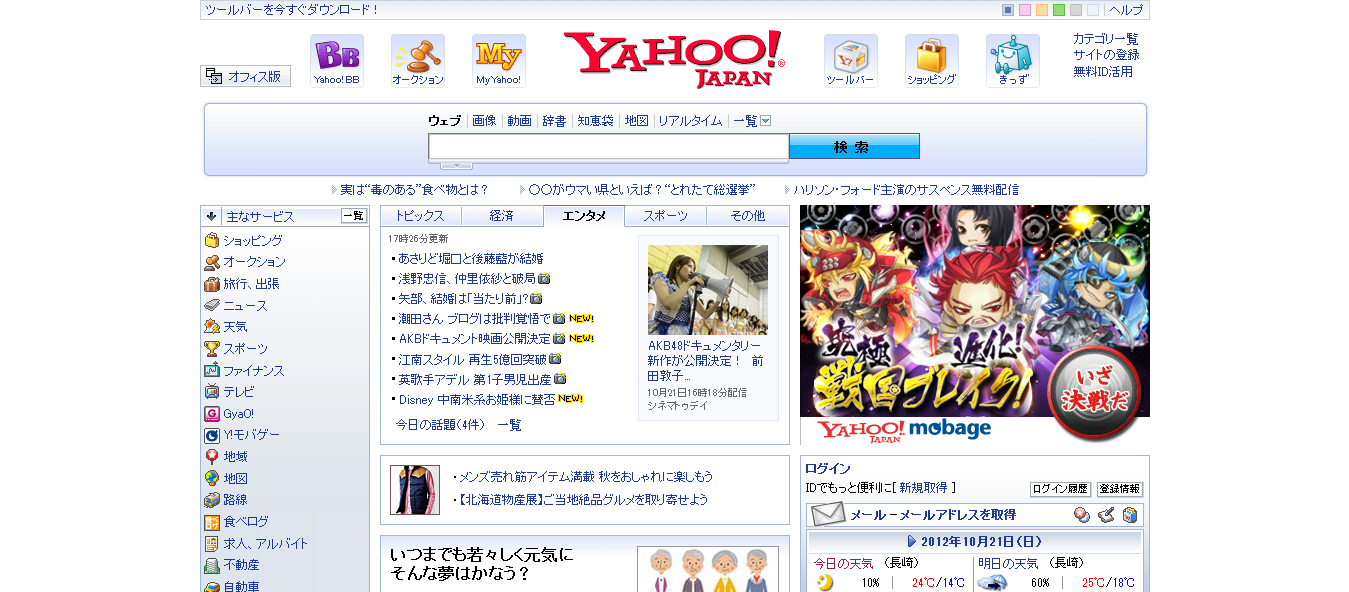The width and height of the screenshot is (1349, 592).
Task: Open the My Yahoo! icon
Action: (499, 61)
